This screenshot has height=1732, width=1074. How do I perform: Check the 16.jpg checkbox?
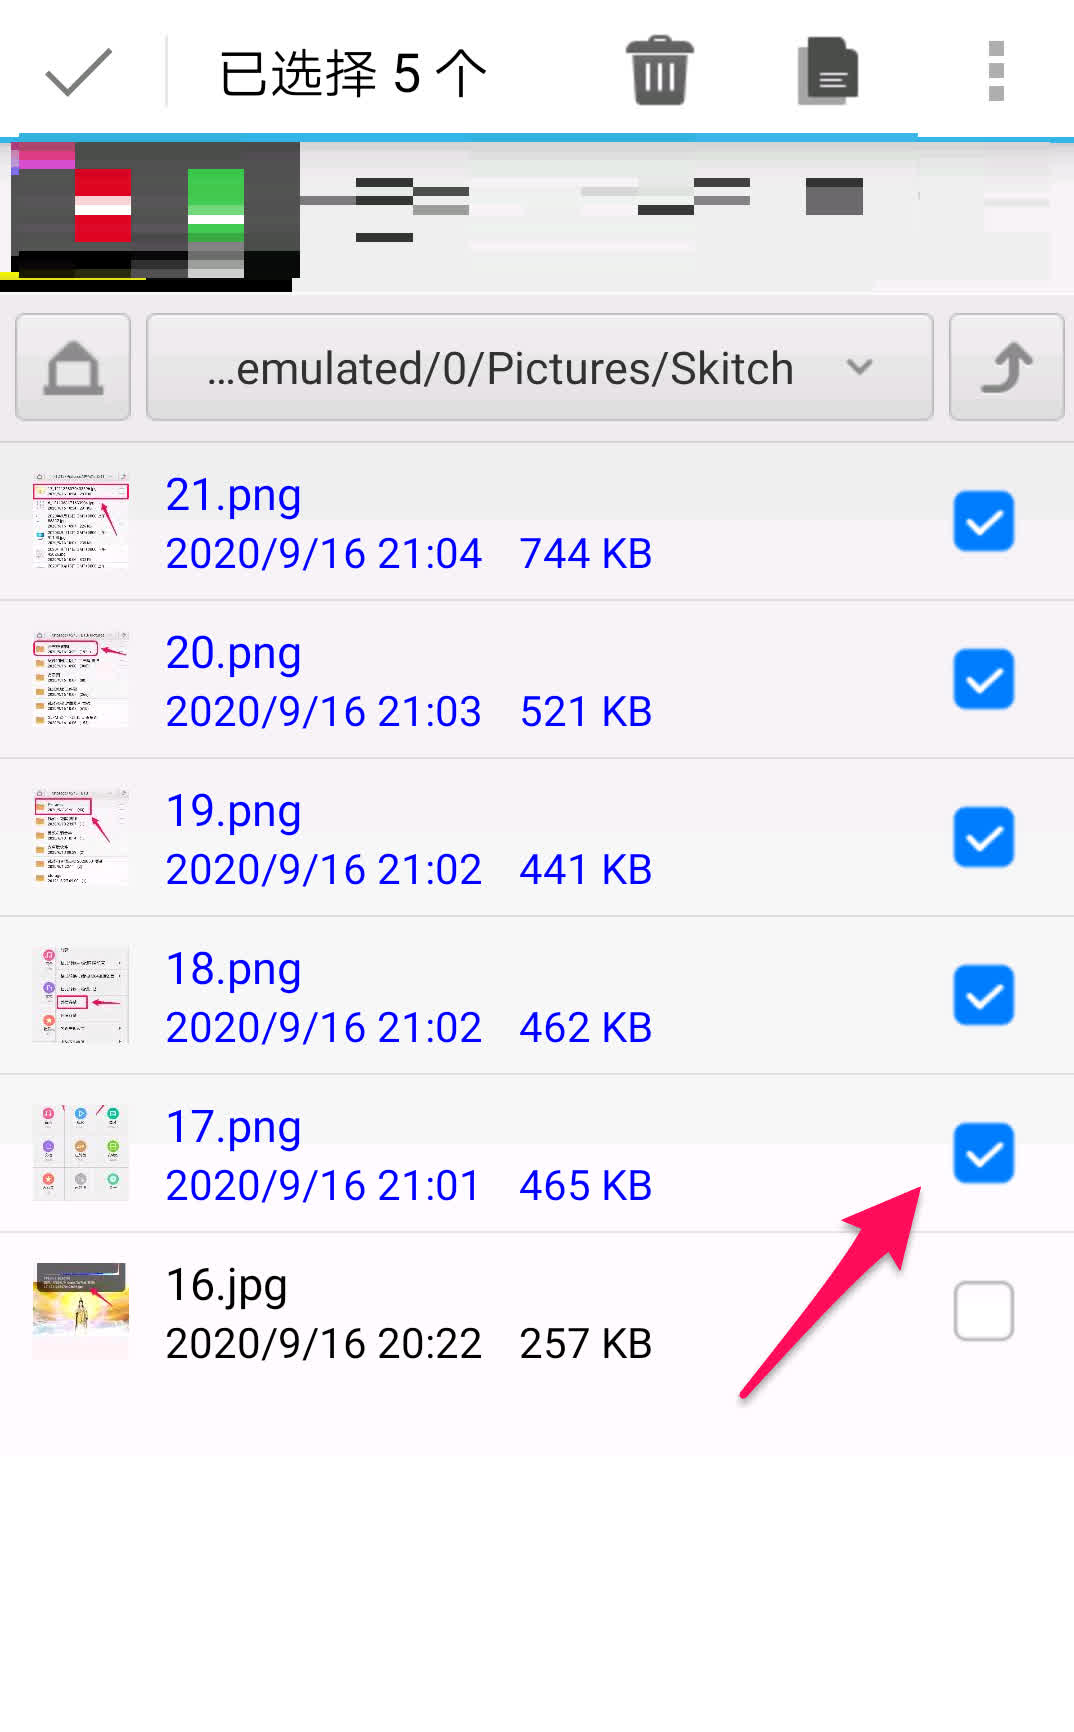[x=983, y=1310]
